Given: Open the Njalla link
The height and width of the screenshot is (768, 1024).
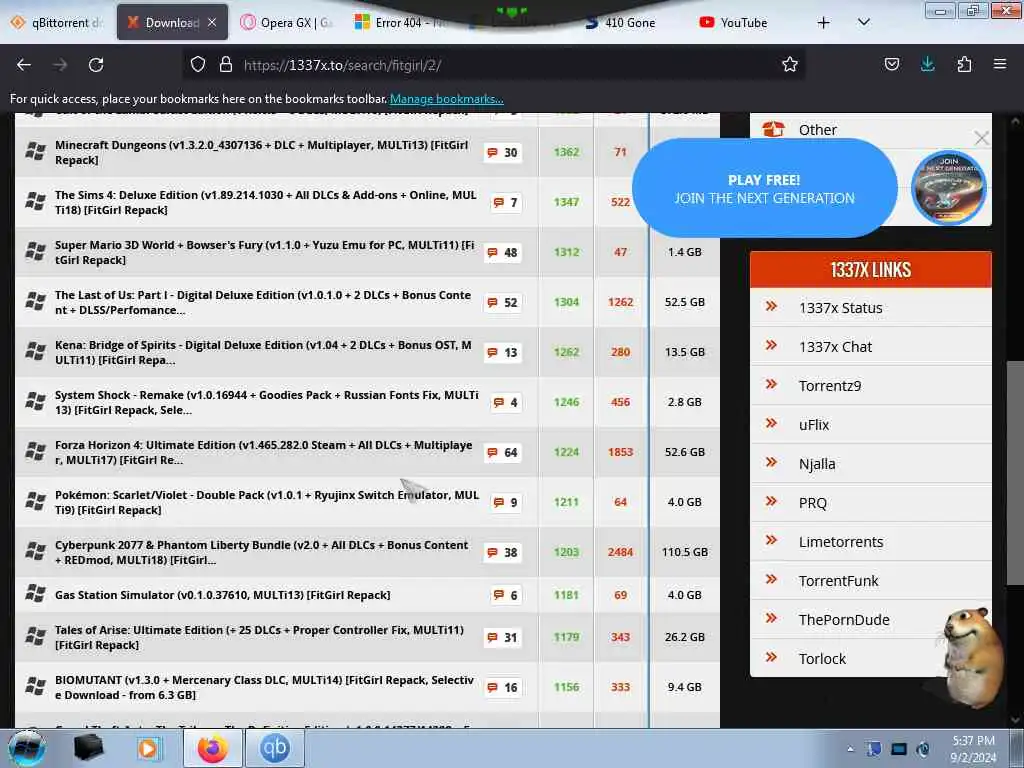Looking at the screenshot, I should (817, 464).
